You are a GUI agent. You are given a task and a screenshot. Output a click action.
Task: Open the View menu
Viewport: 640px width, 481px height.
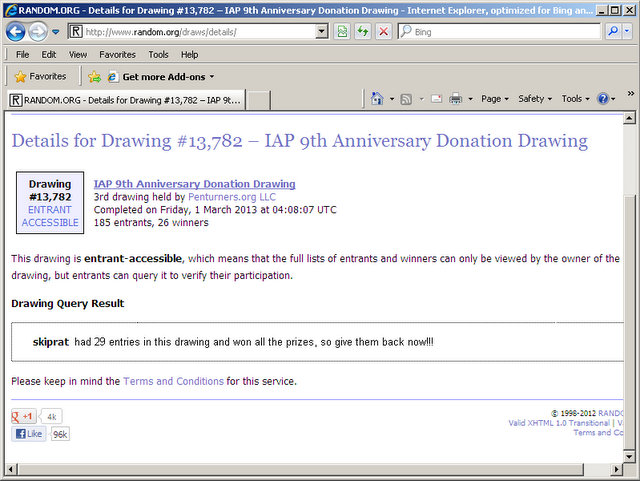pos(78,55)
